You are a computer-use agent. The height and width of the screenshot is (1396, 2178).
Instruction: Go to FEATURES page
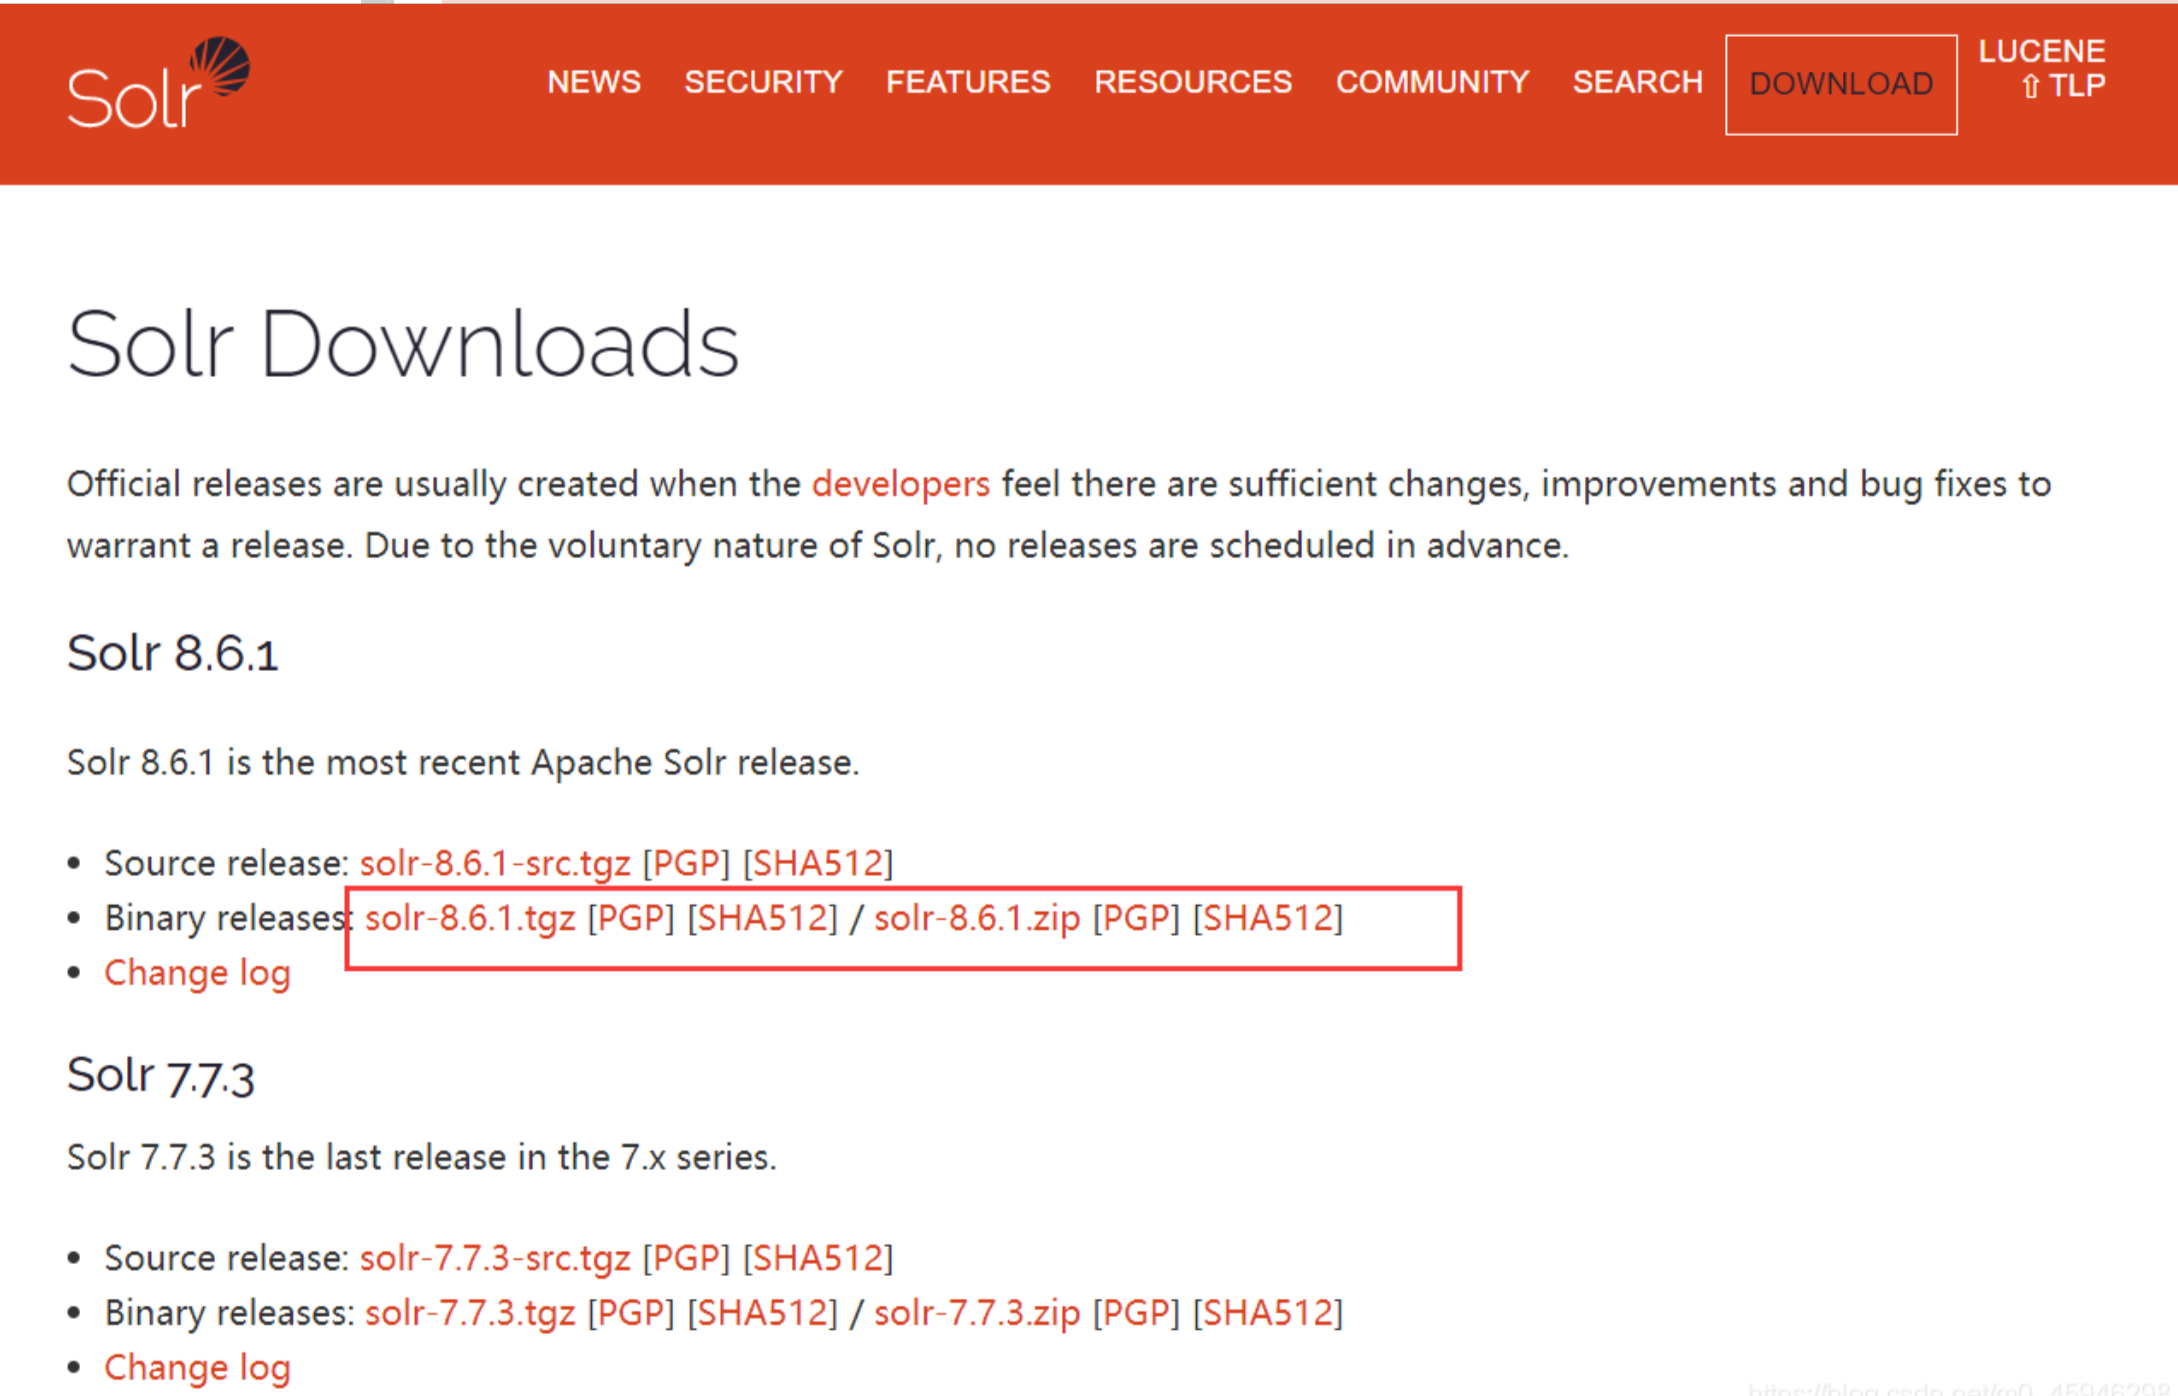tap(967, 82)
